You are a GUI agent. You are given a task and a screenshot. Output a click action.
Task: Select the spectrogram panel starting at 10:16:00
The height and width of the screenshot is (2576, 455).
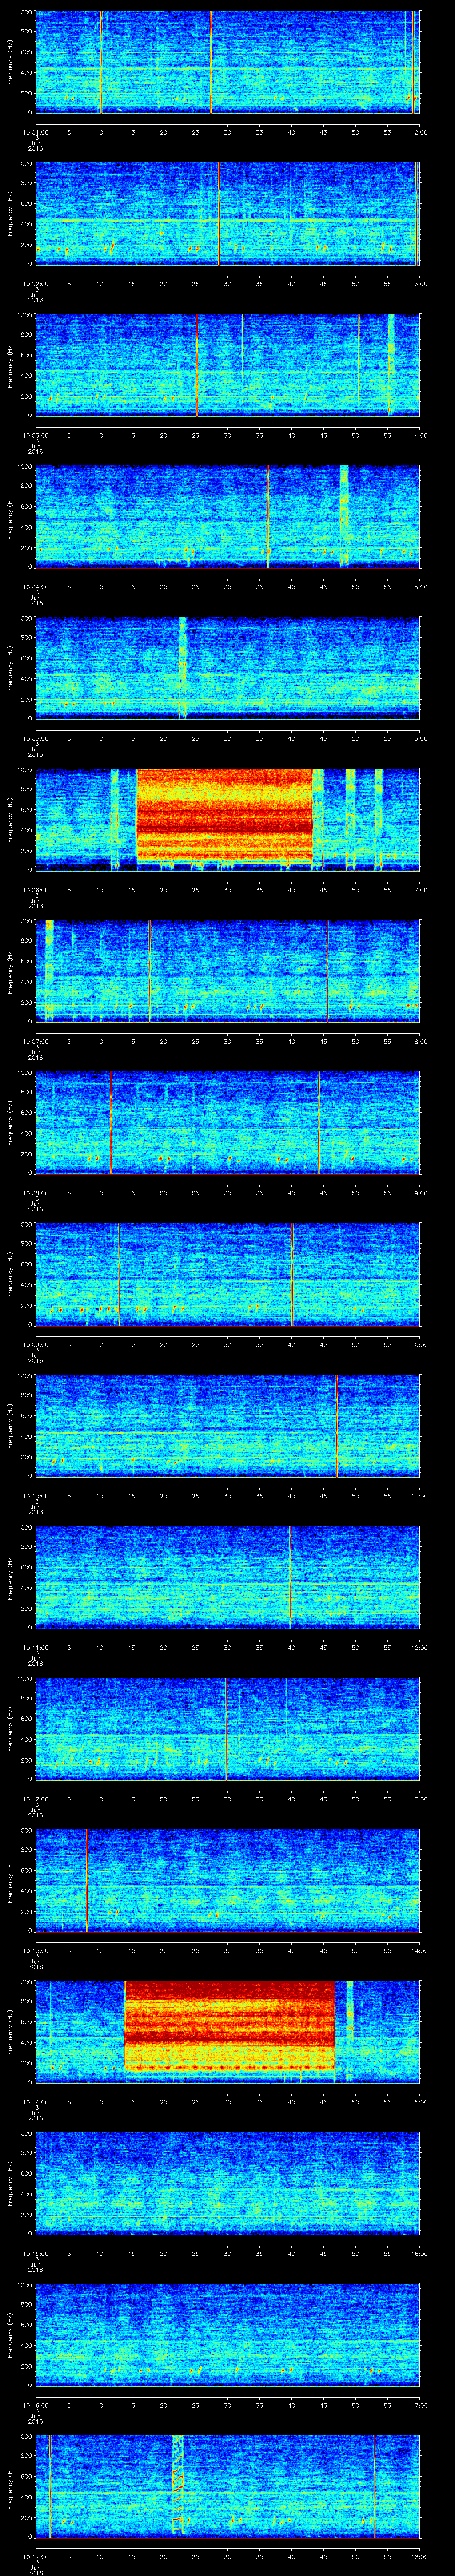point(228,2335)
